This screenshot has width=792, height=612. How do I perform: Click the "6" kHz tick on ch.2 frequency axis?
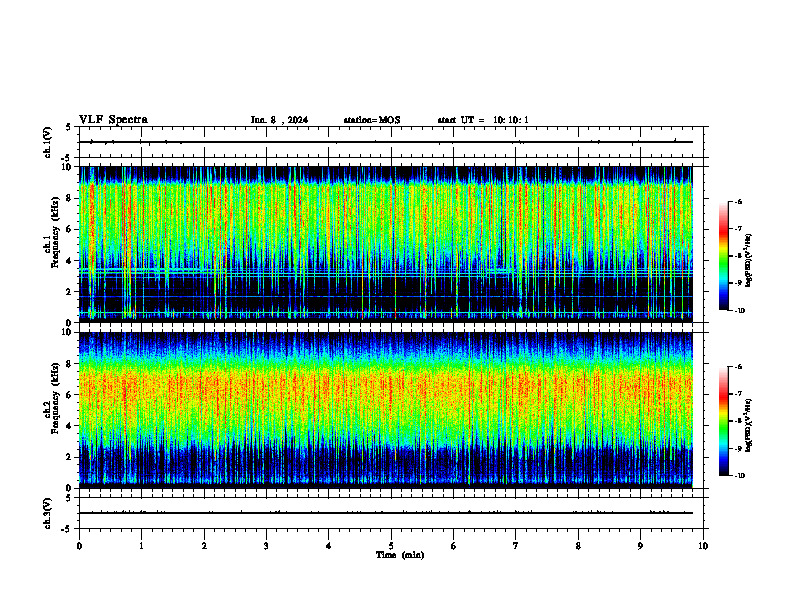tap(70, 395)
